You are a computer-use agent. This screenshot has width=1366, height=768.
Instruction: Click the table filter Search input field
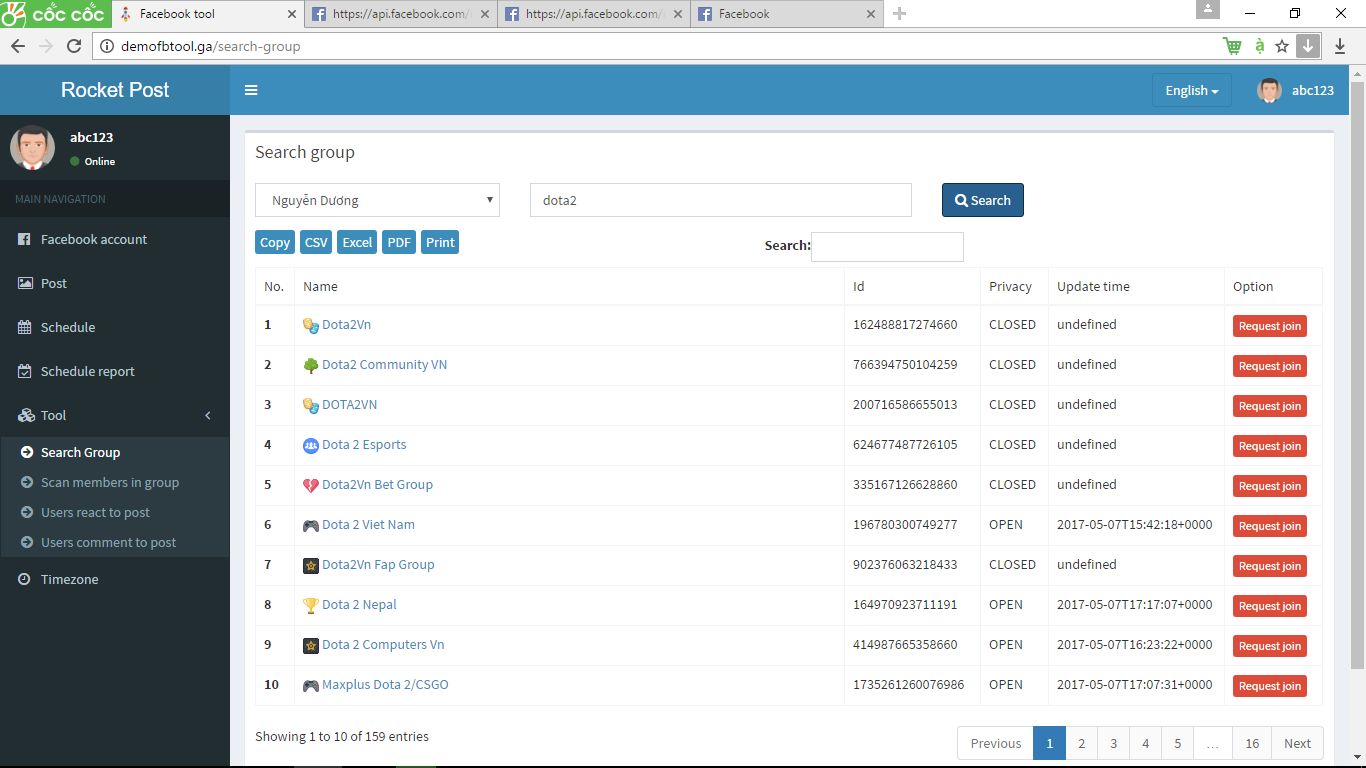887,247
